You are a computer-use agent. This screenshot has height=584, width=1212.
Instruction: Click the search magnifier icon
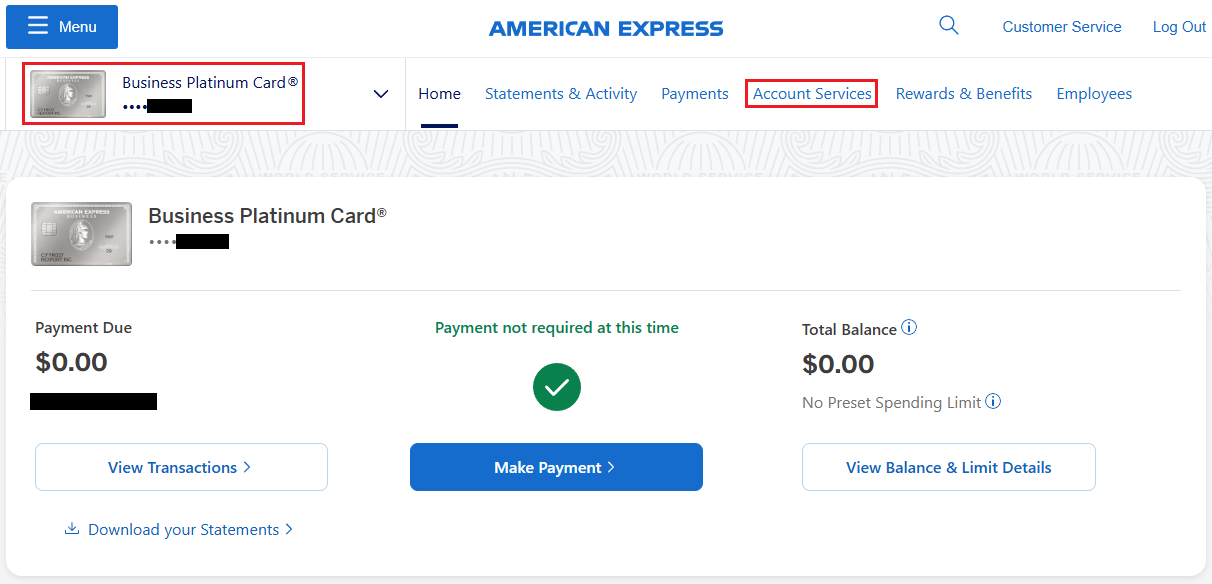pos(948,26)
